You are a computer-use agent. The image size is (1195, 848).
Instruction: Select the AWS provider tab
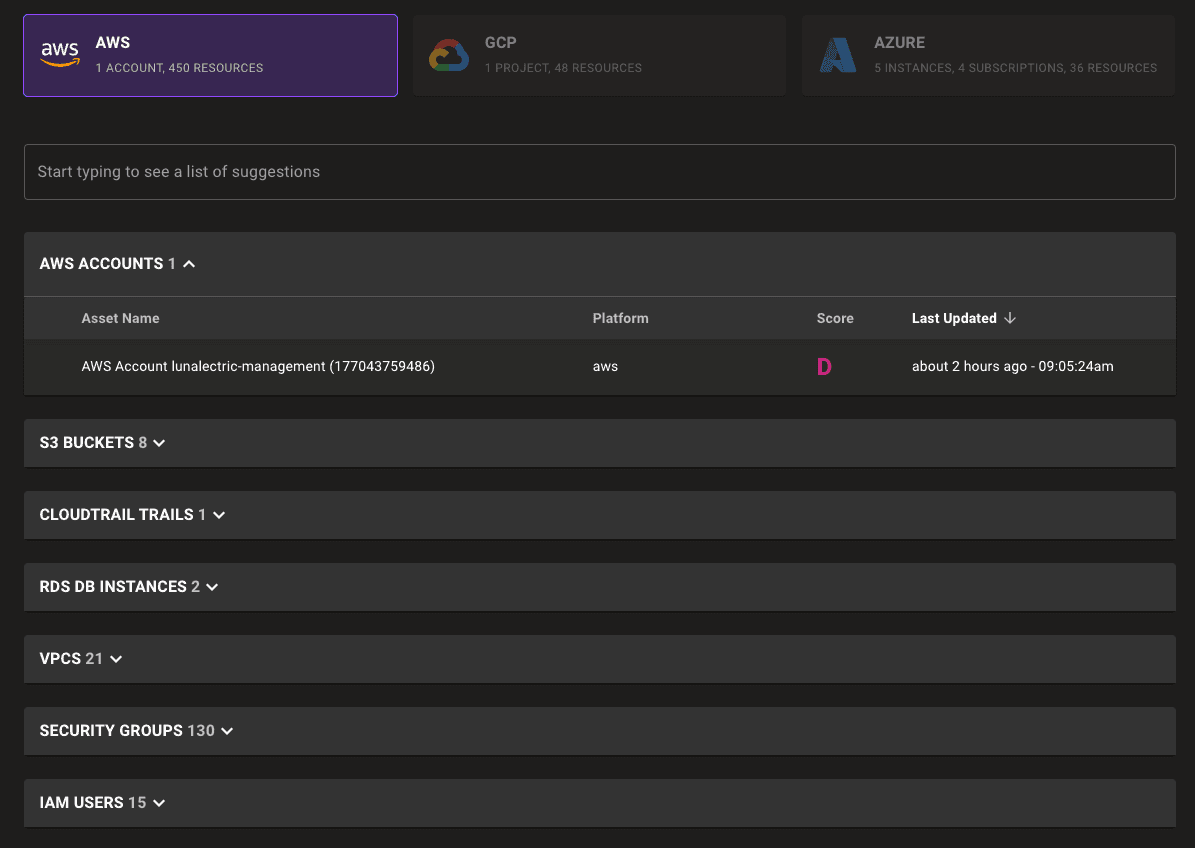[210, 56]
